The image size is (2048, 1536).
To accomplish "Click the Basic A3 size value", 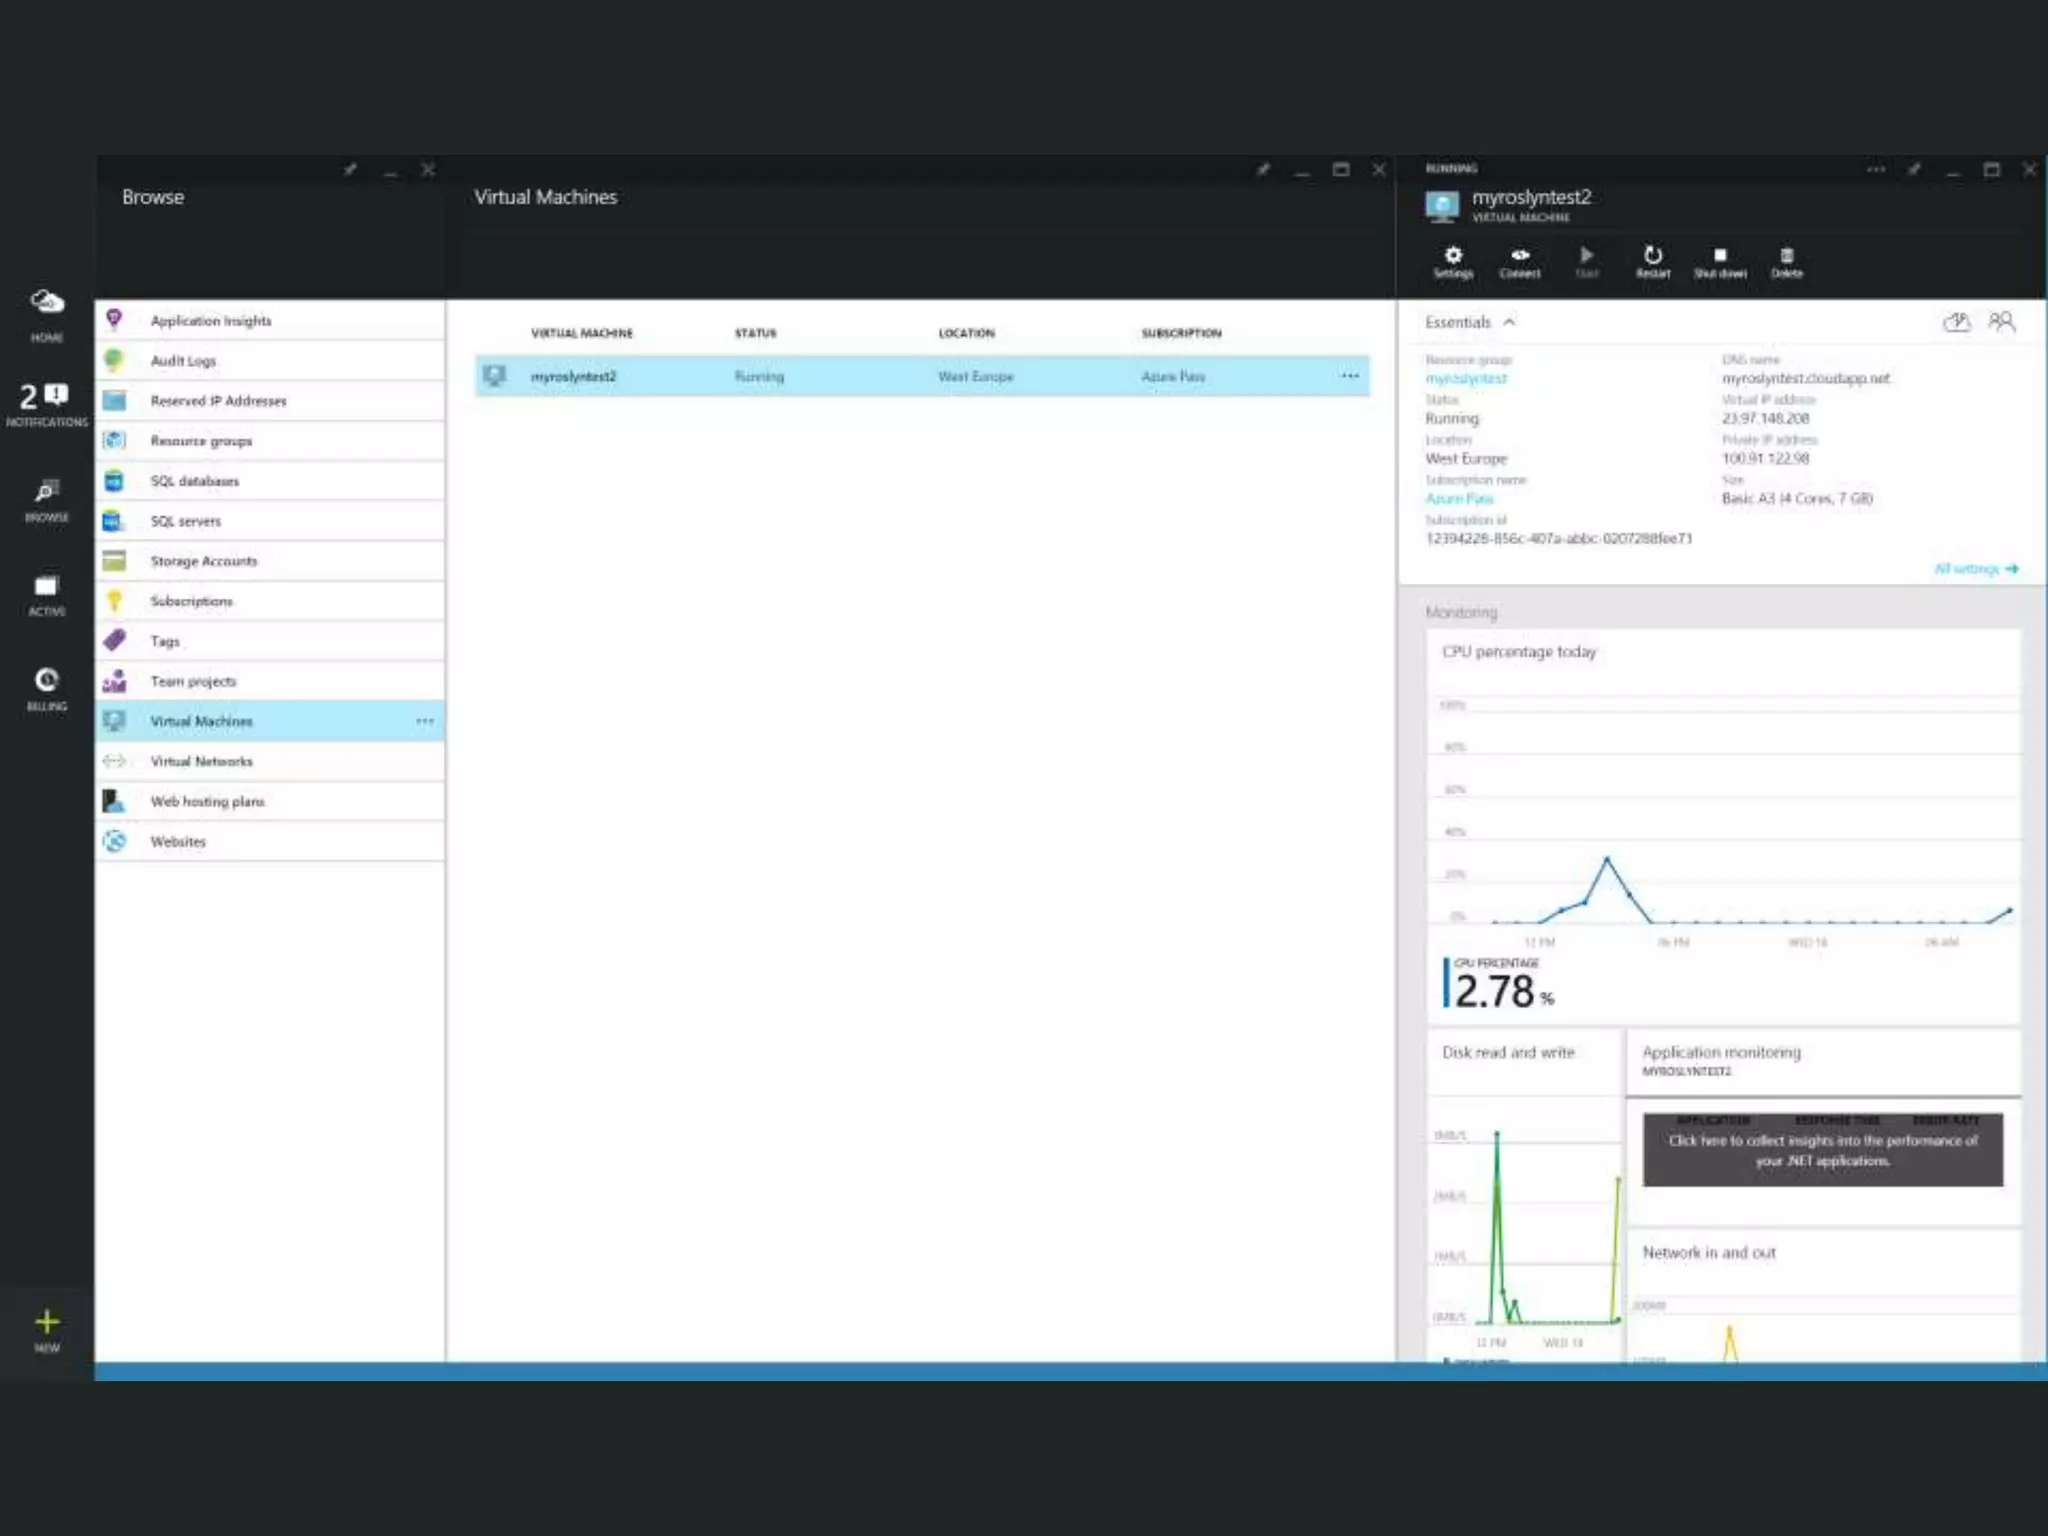I will (x=1797, y=499).
